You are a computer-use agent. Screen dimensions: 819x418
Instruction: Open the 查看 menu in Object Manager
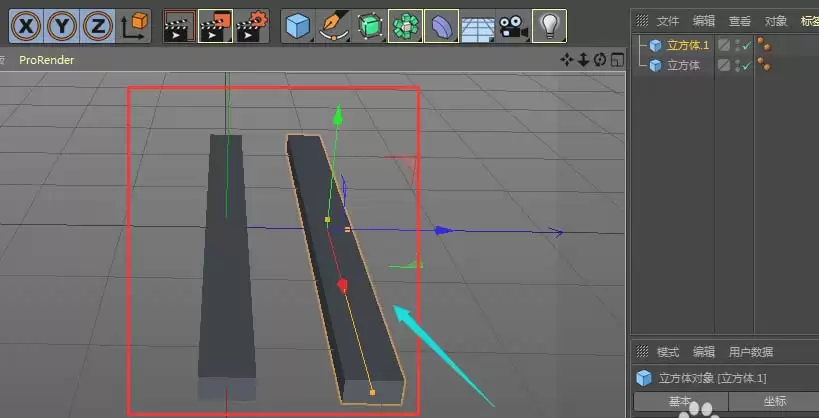click(740, 21)
